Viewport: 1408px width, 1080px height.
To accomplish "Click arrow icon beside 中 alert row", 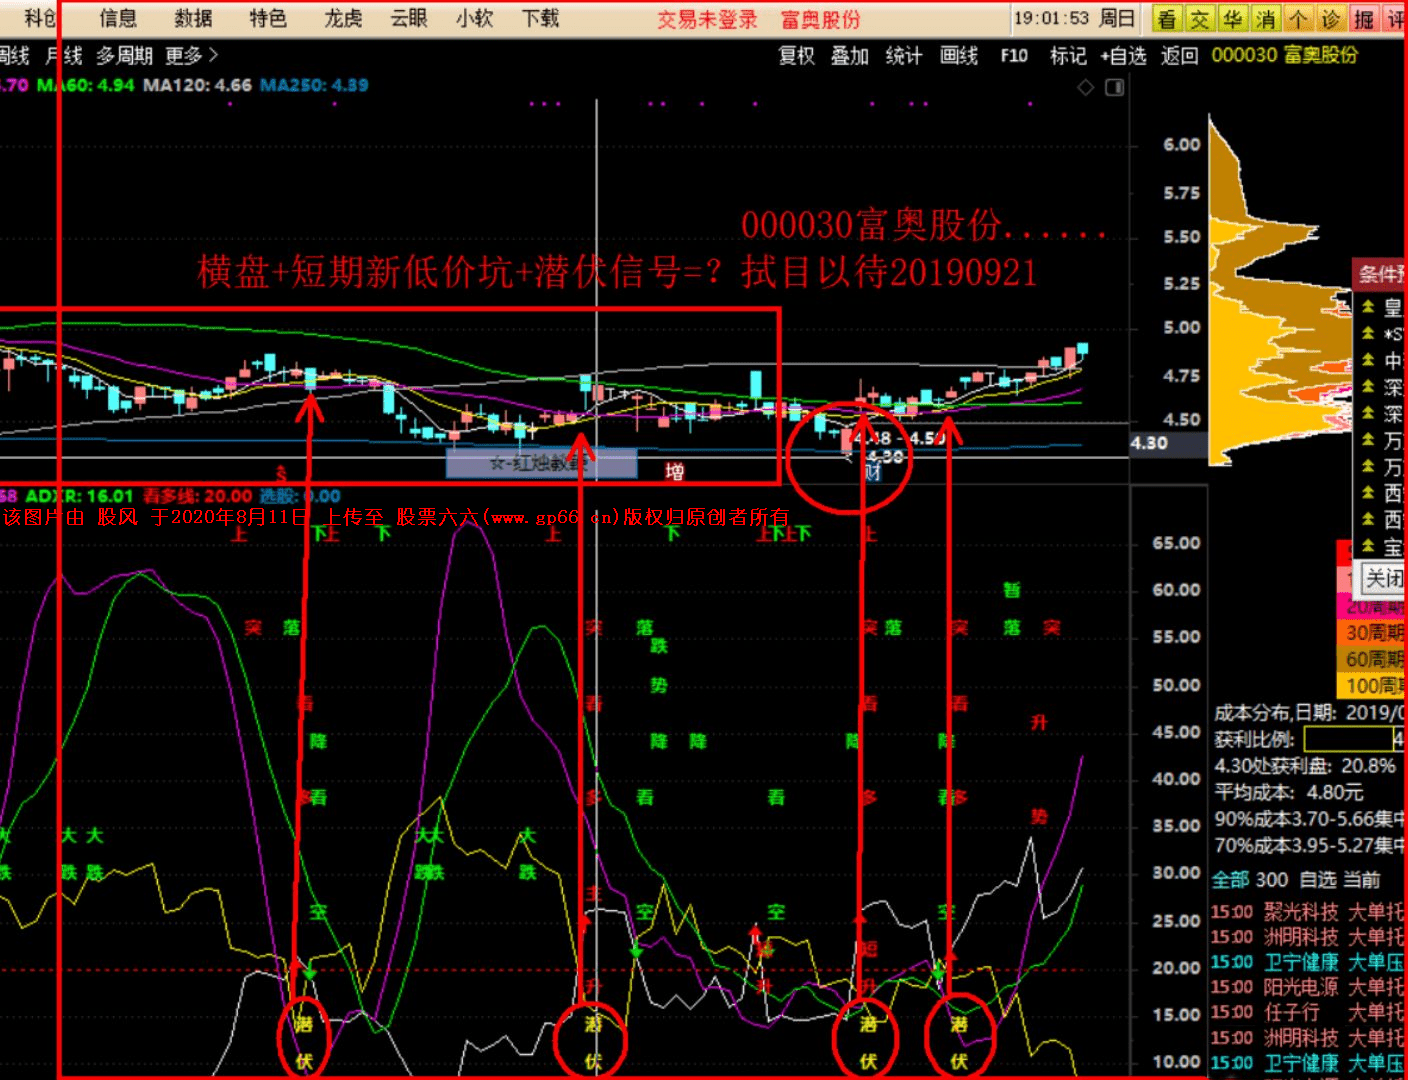I will click(x=1368, y=360).
